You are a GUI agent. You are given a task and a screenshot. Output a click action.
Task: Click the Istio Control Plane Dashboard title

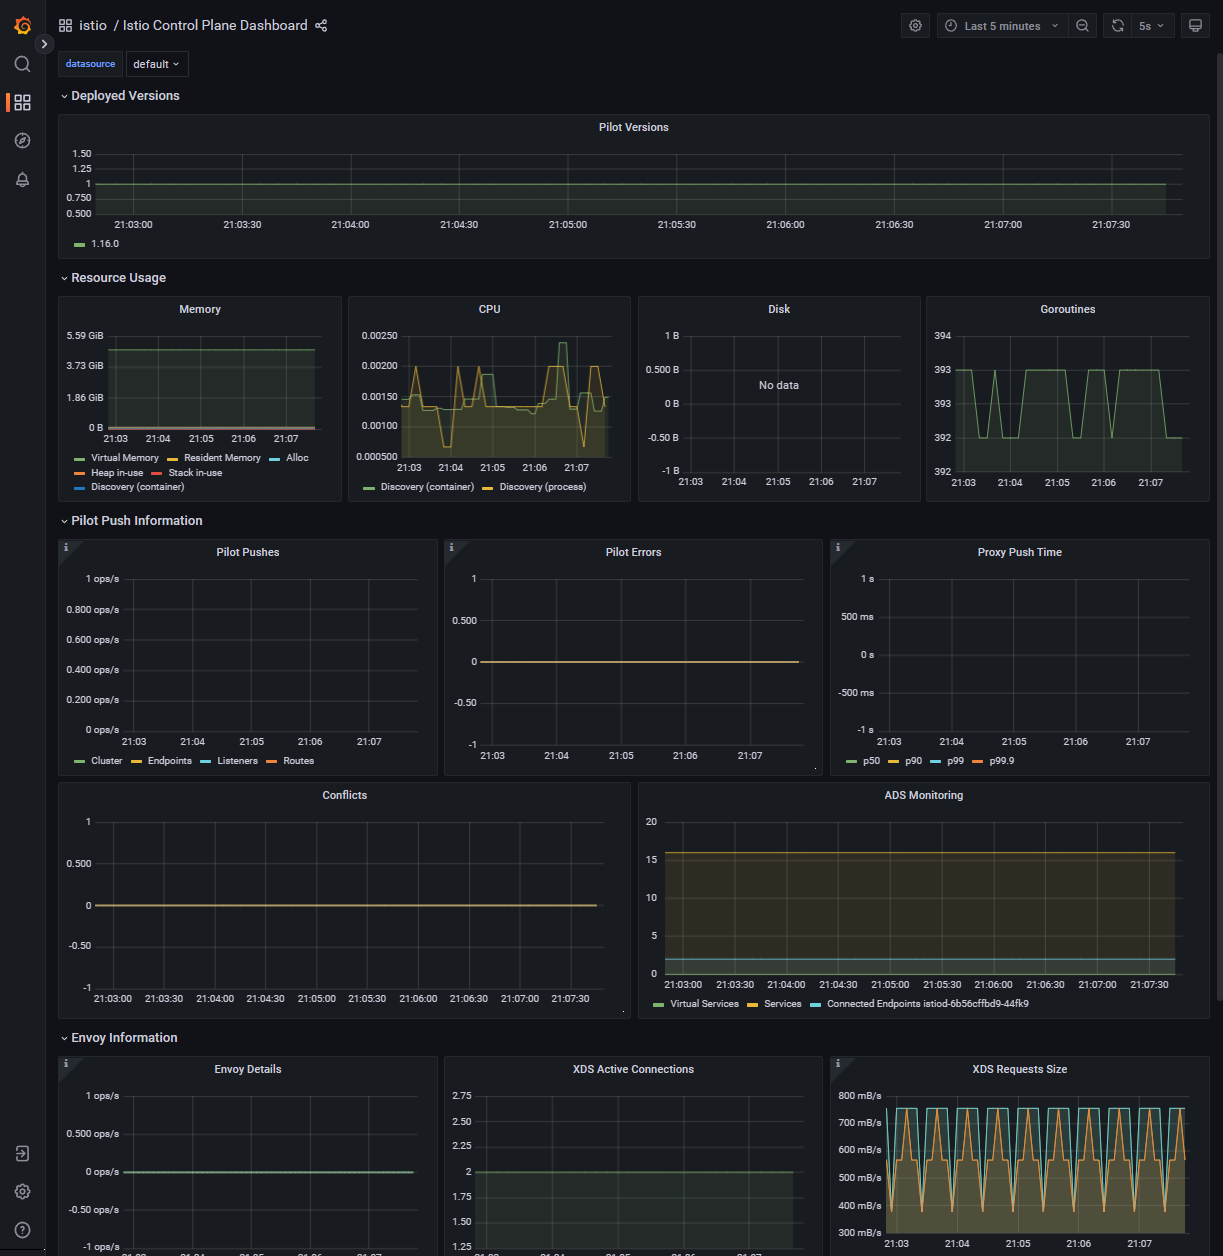coord(215,26)
